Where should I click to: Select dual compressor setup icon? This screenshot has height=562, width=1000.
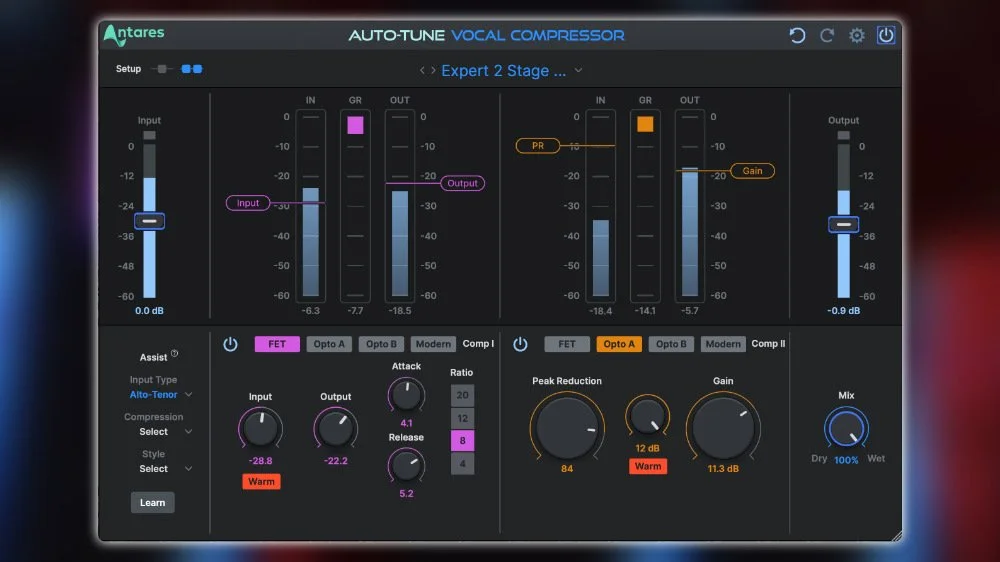(192, 69)
